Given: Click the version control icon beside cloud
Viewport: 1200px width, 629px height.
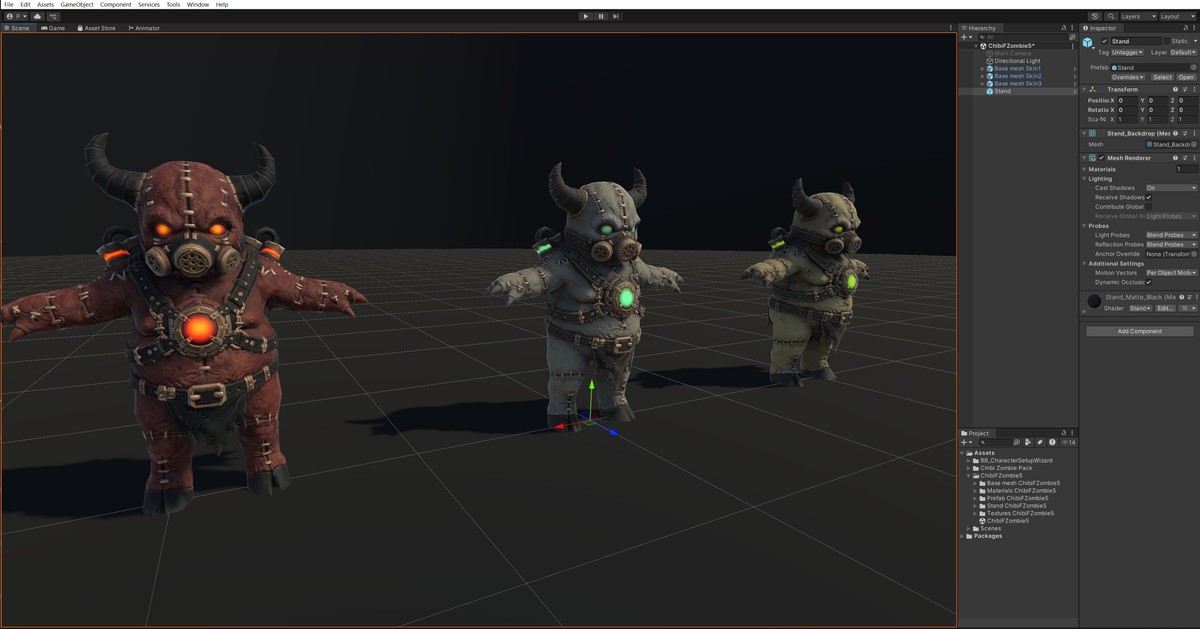Looking at the screenshot, I should (x=52, y=16).
